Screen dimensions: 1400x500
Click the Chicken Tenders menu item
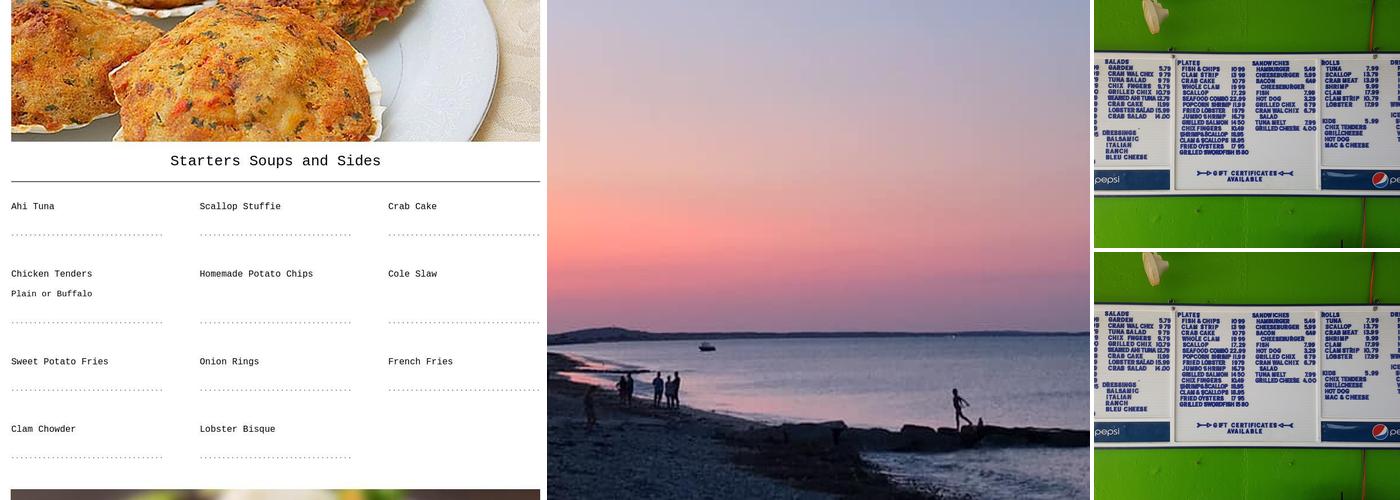click(x=51, y=274)
